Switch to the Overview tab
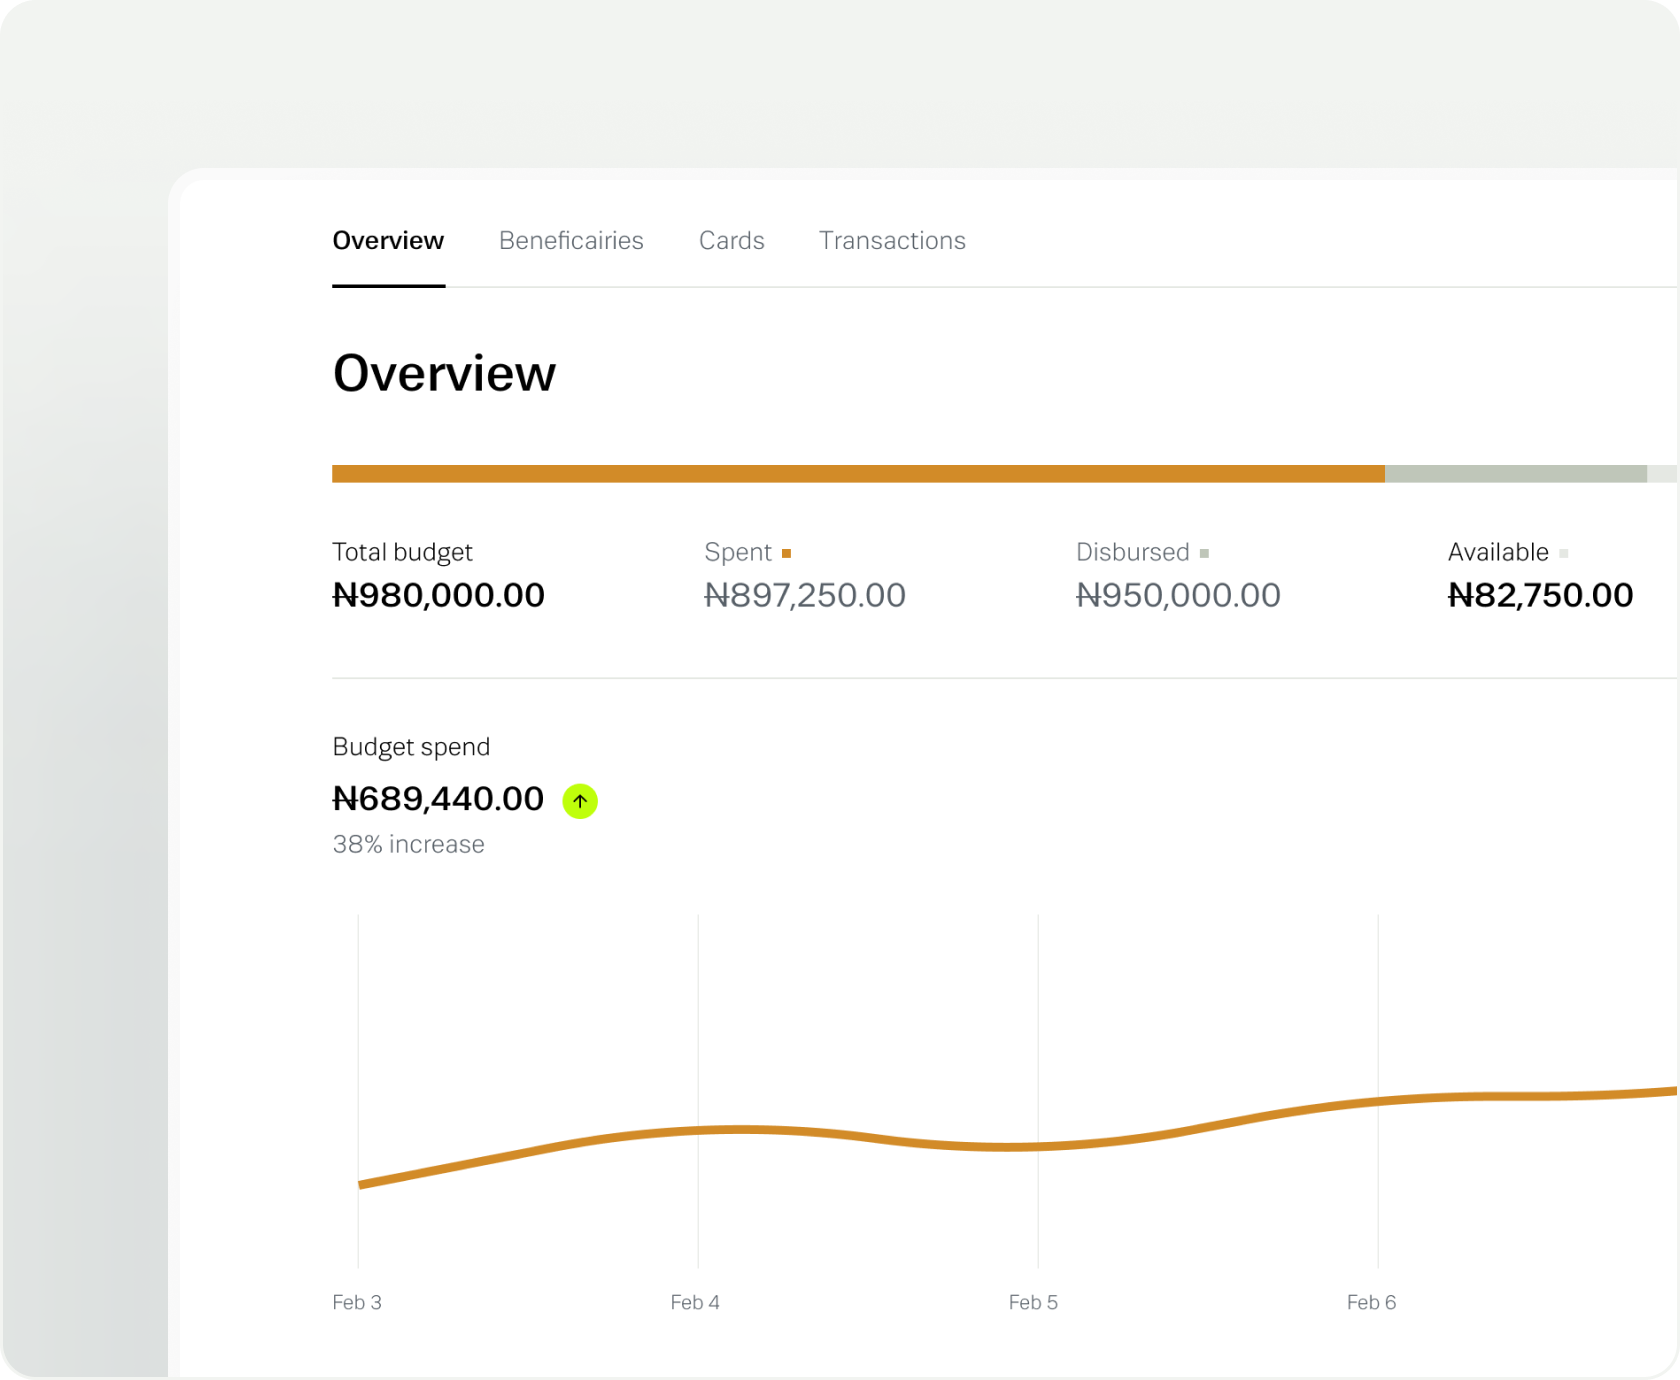The width and height of the screenshot is (1680, 1380). coord(388,241)
